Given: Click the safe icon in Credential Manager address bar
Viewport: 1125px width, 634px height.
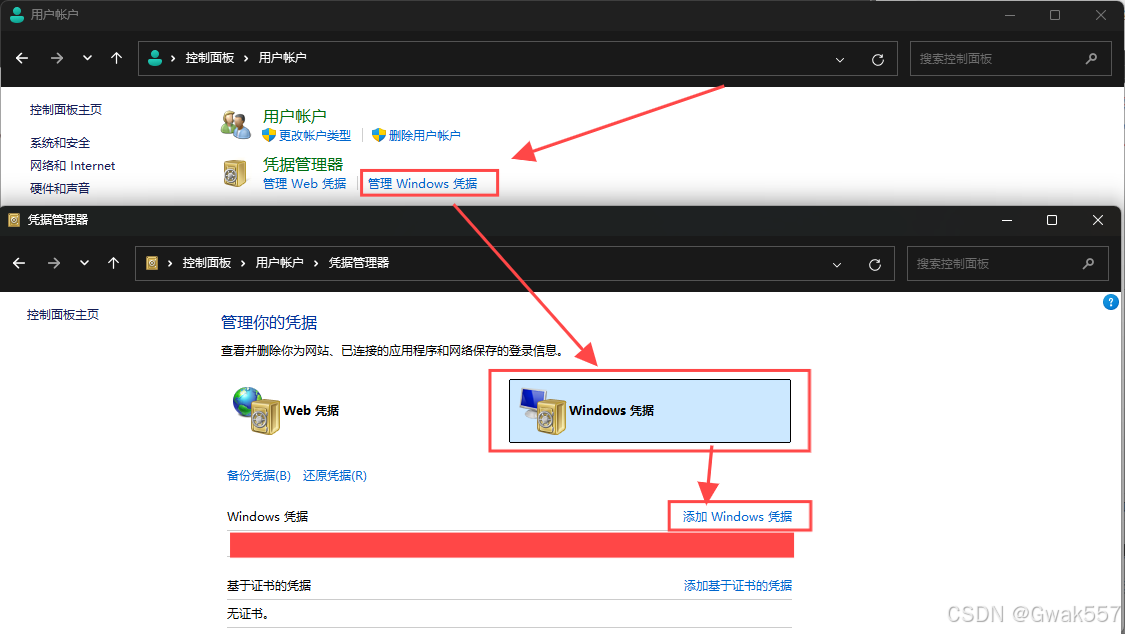Looking at the screenshot, I should 152,263.
